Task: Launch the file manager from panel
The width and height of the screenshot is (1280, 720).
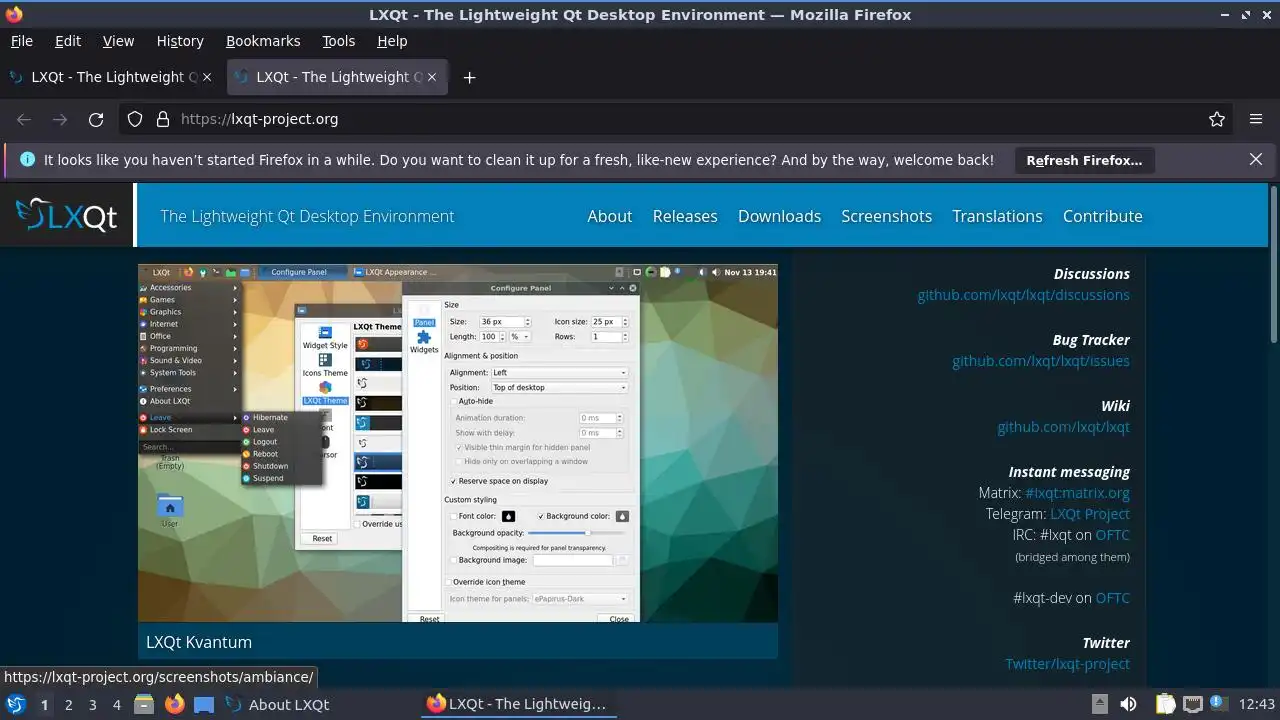Action: click(x=144, y=704)
